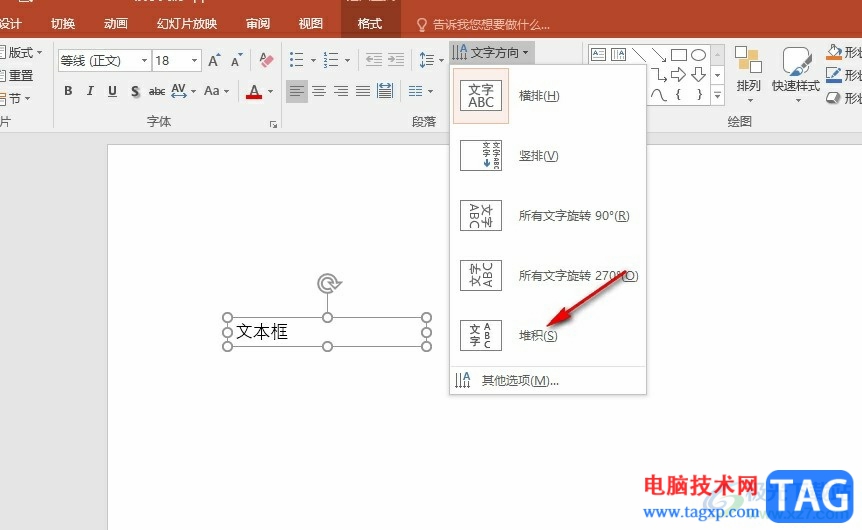Select arrow line shape
Screen dimensions: 862x530
click(659, 54)
